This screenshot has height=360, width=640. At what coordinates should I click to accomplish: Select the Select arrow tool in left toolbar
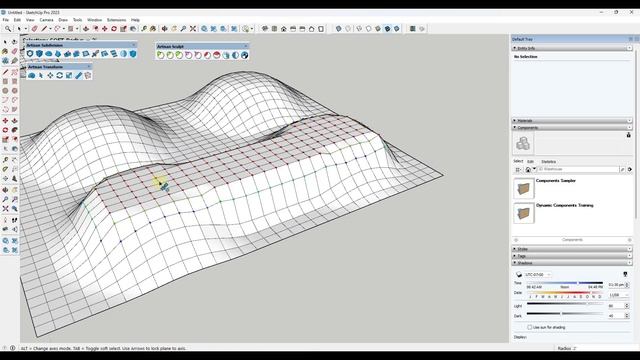[x=5, y=42]
